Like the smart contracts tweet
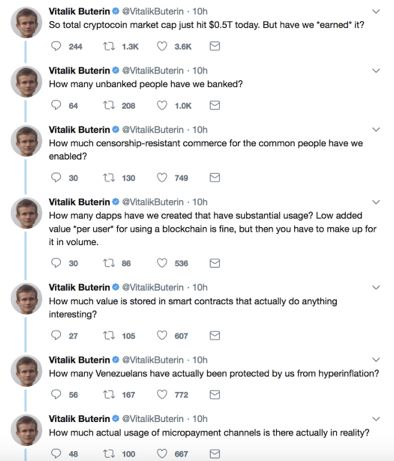The height and width of the screenshot is (461, 394). click(x=162, y=335)
